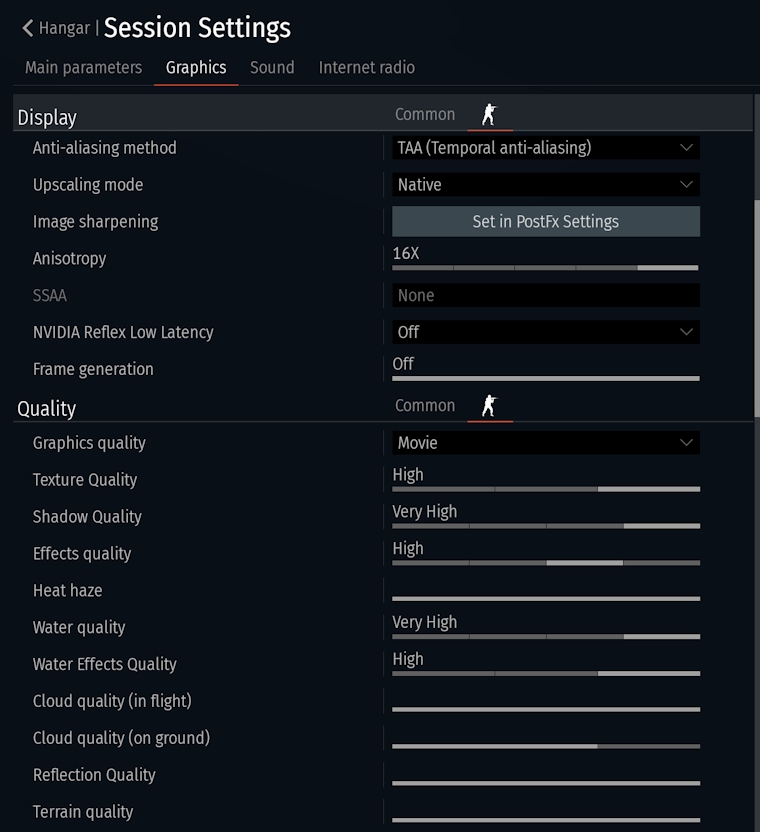Select the soldier icon in Quality section
Image resolution: width=760 pixels, height=832 pixels.
click(489, 406)
